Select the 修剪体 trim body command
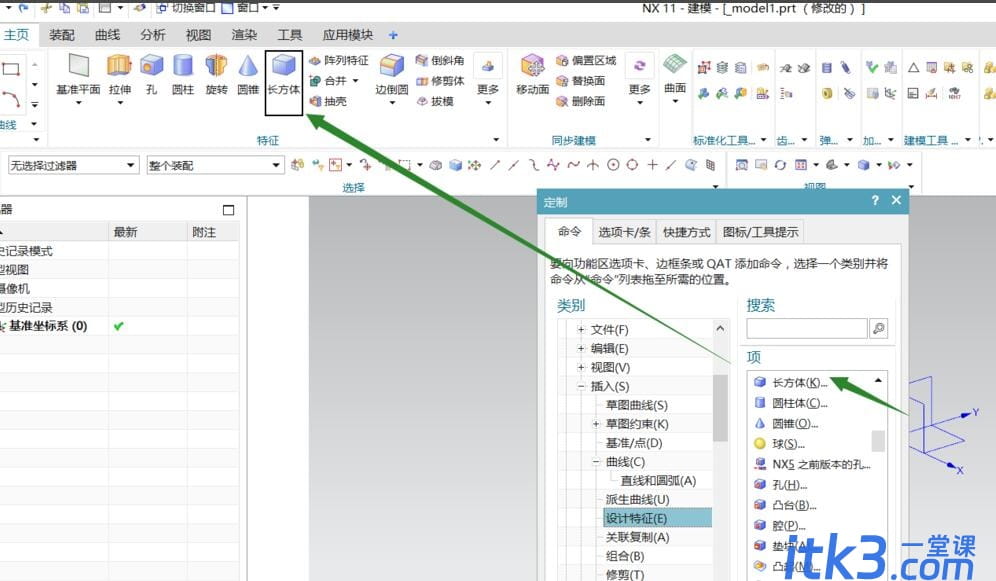The image size is (996, 581). (x=440, y=81)
